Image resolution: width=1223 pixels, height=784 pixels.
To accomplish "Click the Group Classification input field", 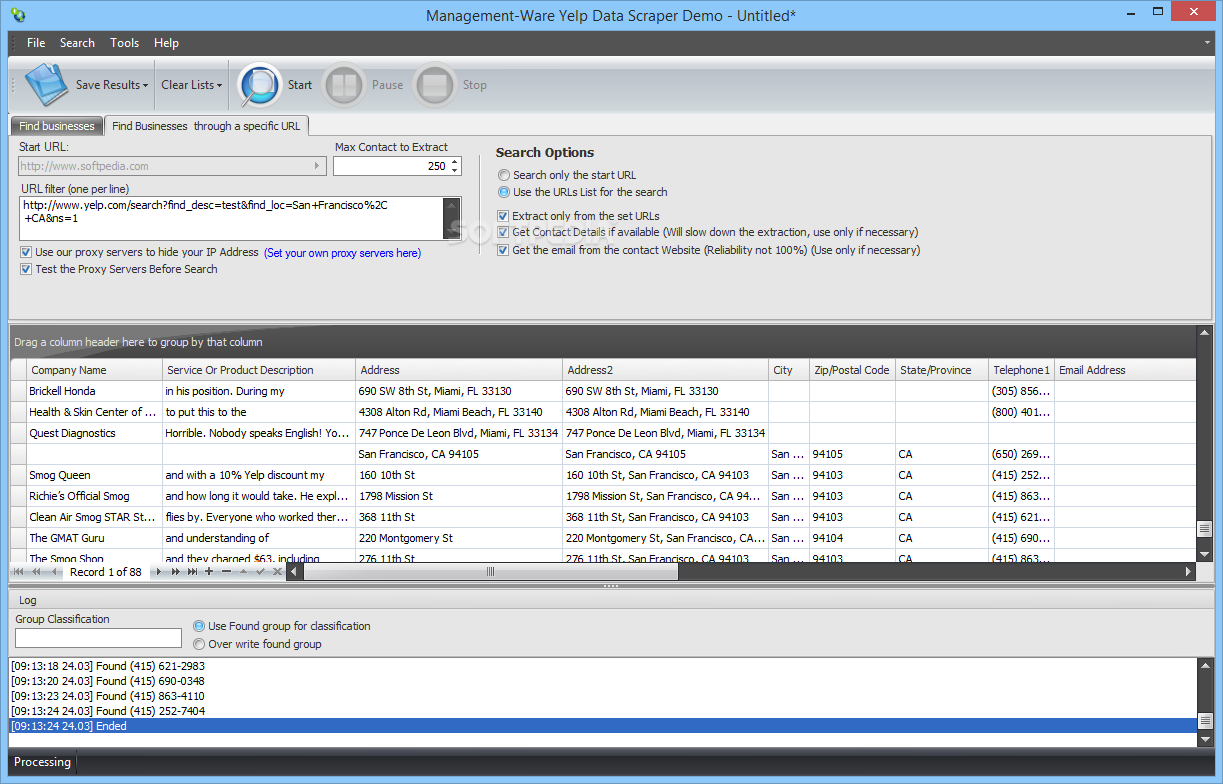I will click(98, 638).
